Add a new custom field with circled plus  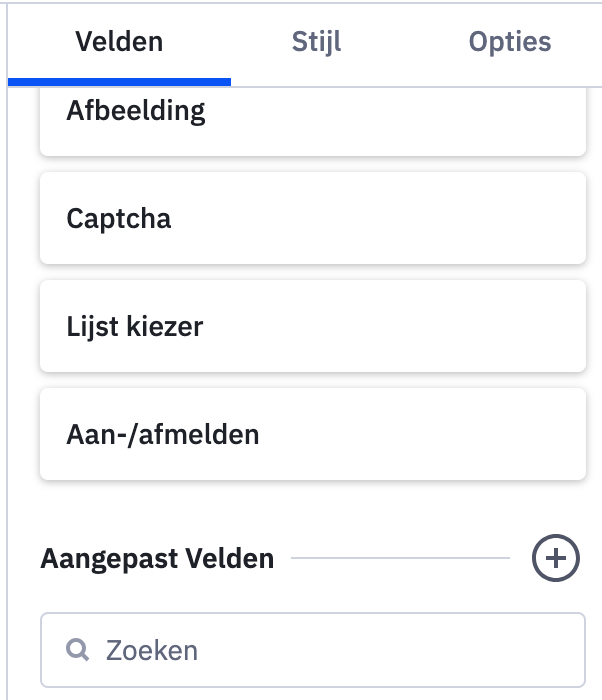(x=555, y=558)
